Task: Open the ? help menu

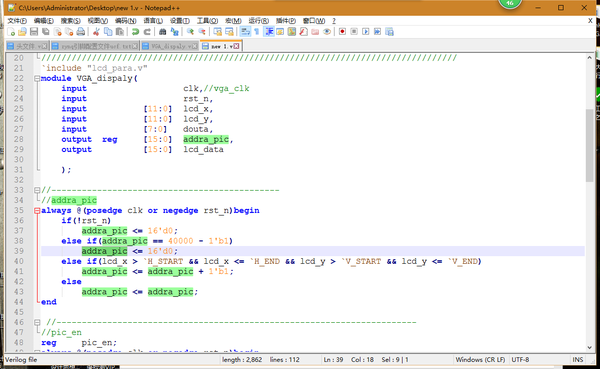Action: click(334, 21)
